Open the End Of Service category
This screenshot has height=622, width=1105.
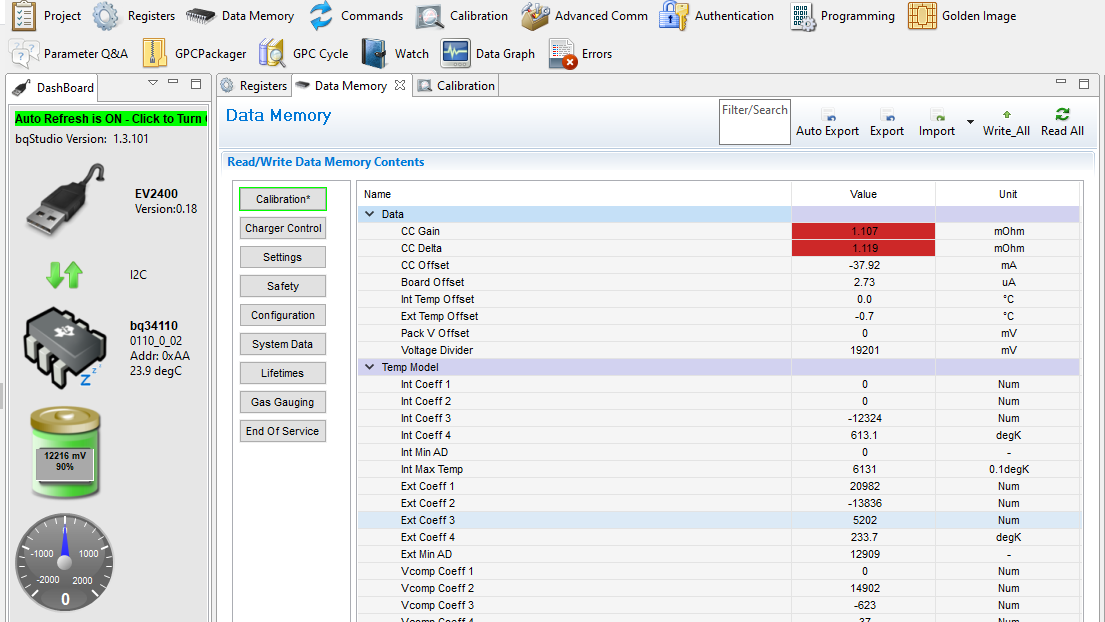(283, 431)
